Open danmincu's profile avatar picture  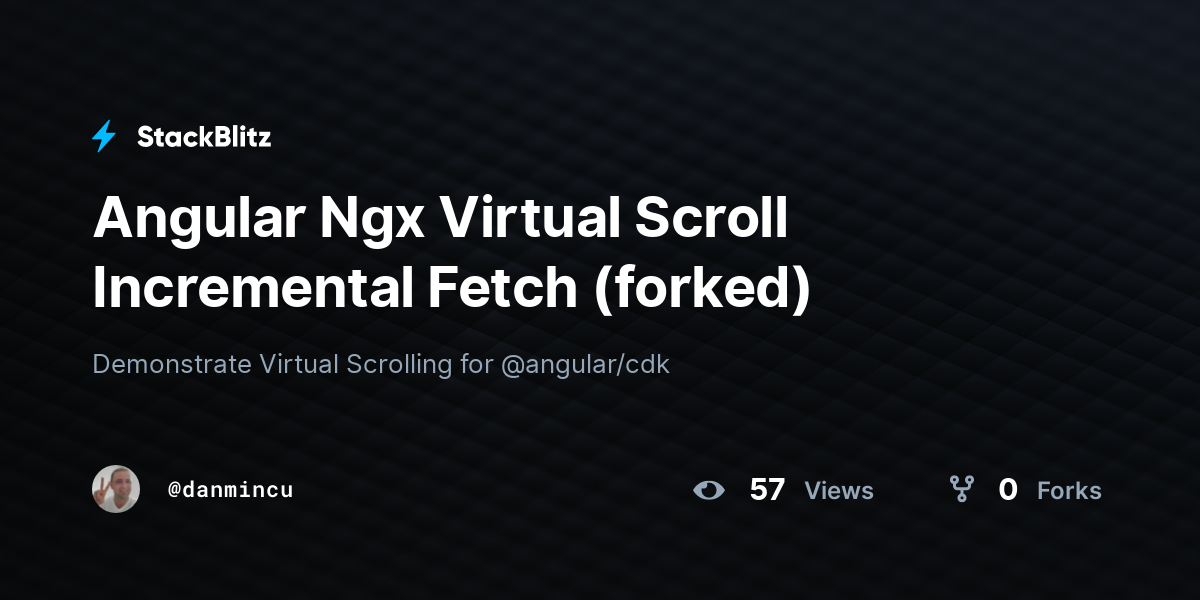click(116, 489)
